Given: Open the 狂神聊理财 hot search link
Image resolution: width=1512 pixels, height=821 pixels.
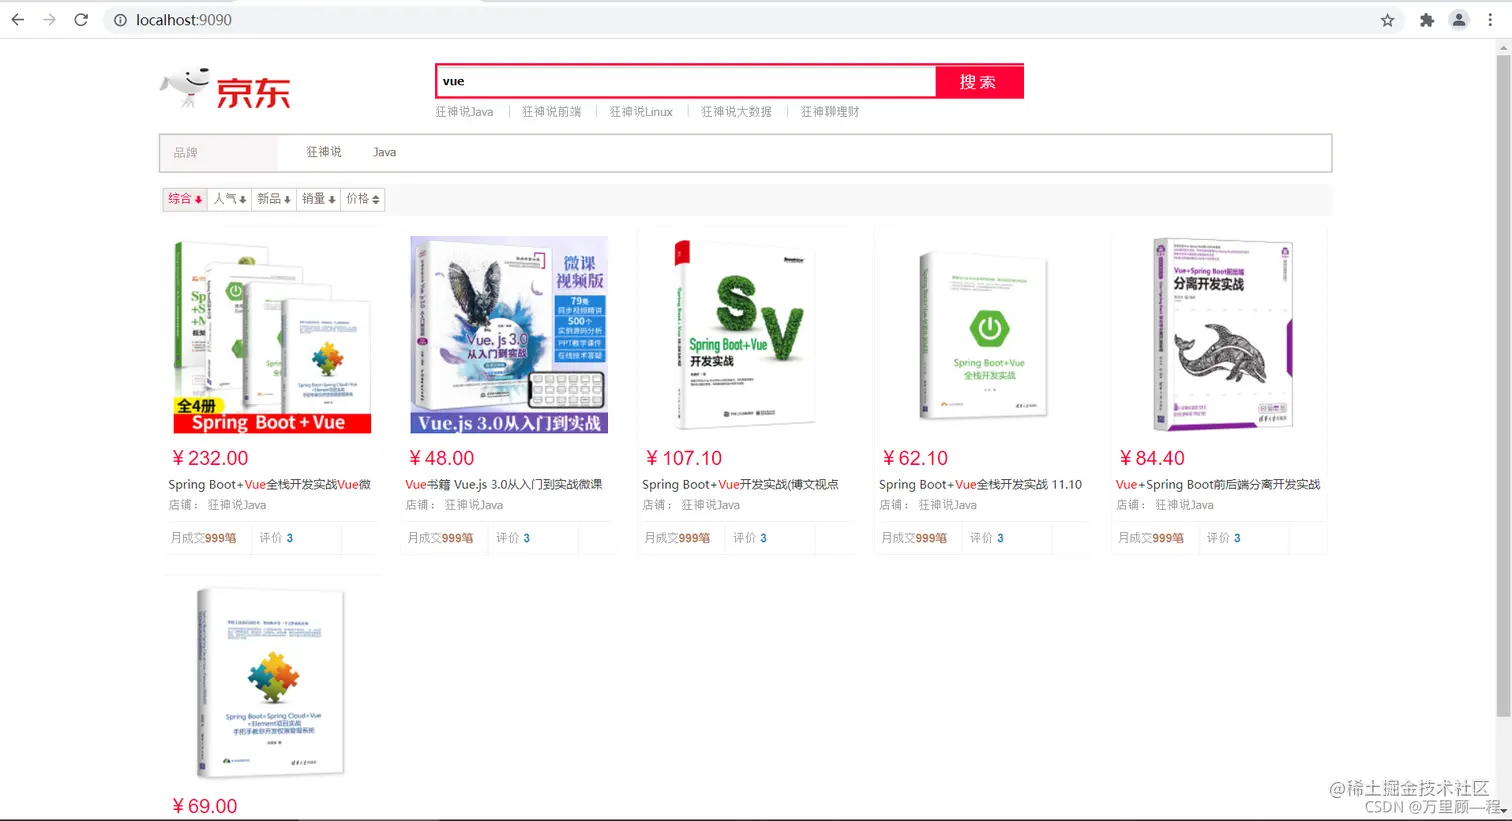Looking at the screenshot, I should [x=830, y=112].
